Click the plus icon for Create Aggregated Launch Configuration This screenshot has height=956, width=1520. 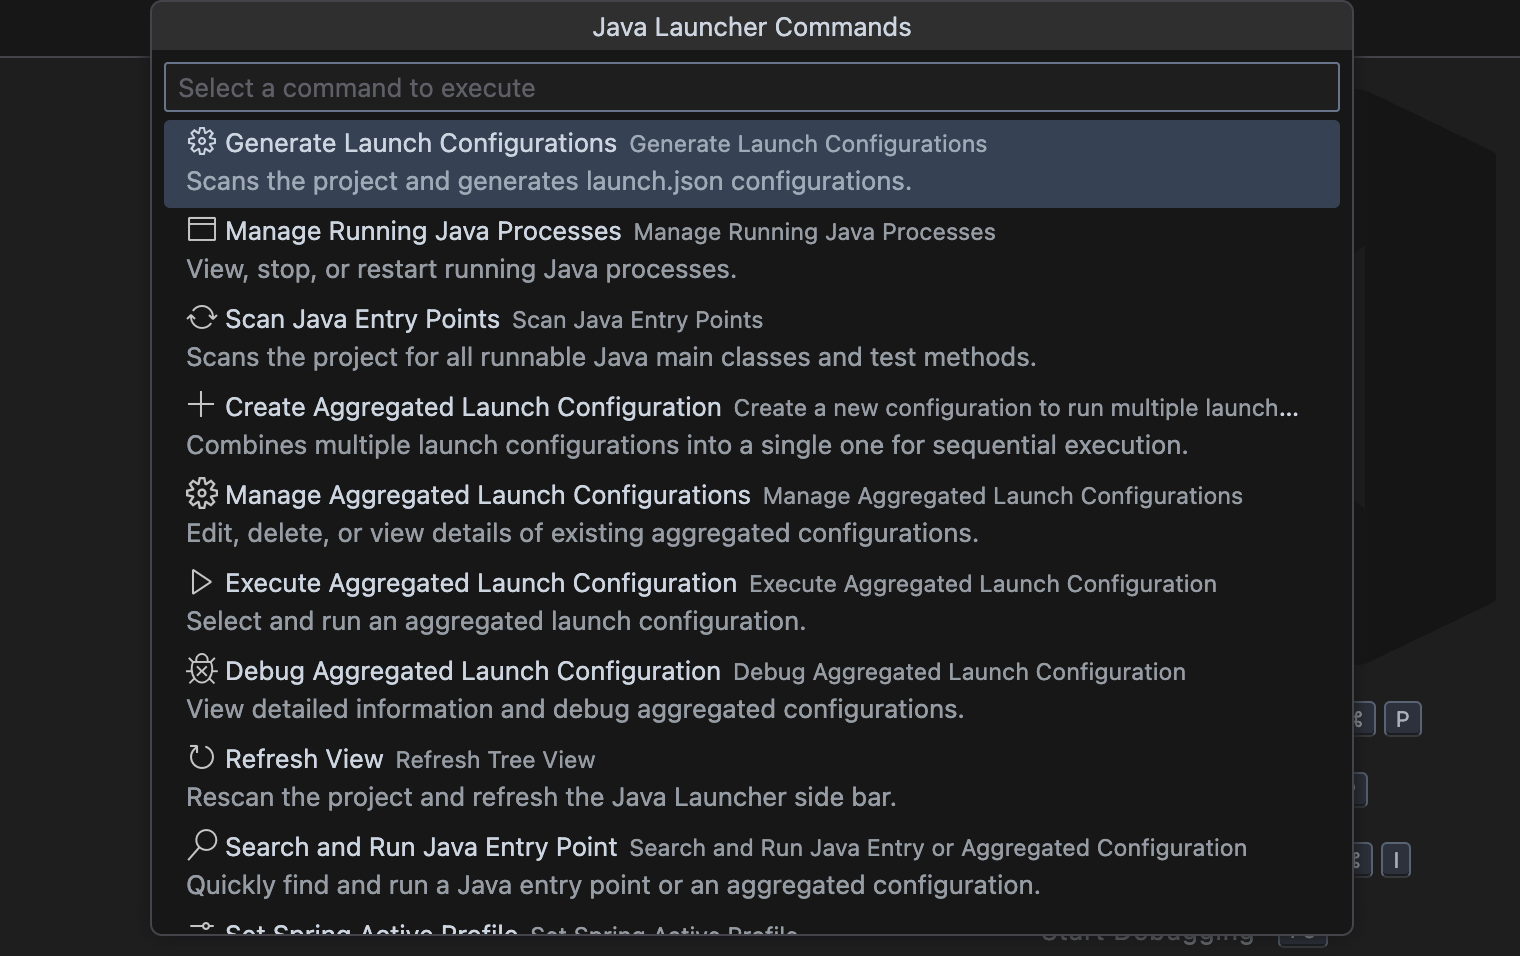pos(201,405)
